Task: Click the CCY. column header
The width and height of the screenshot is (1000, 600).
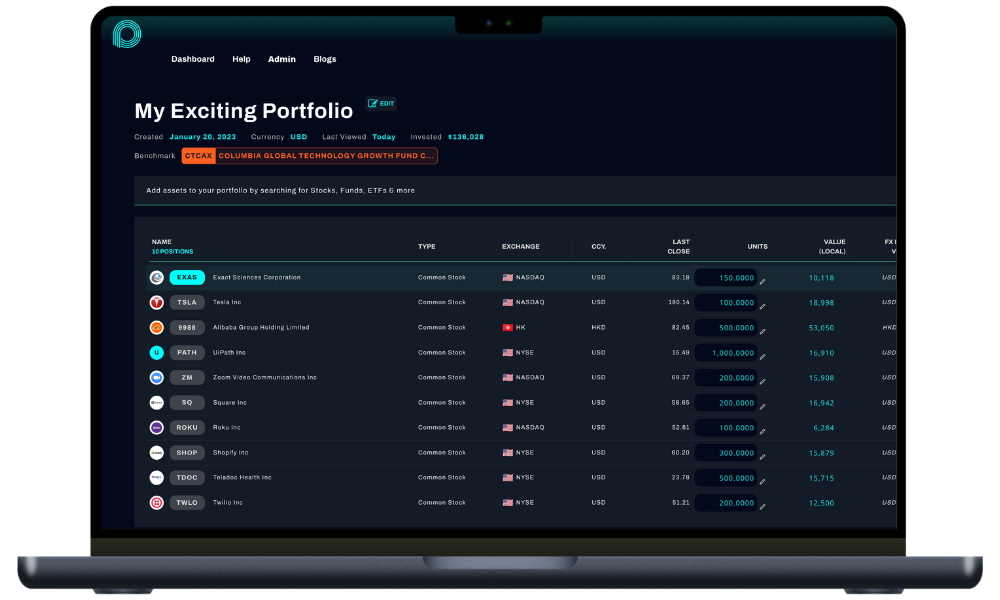Action: 598,246
